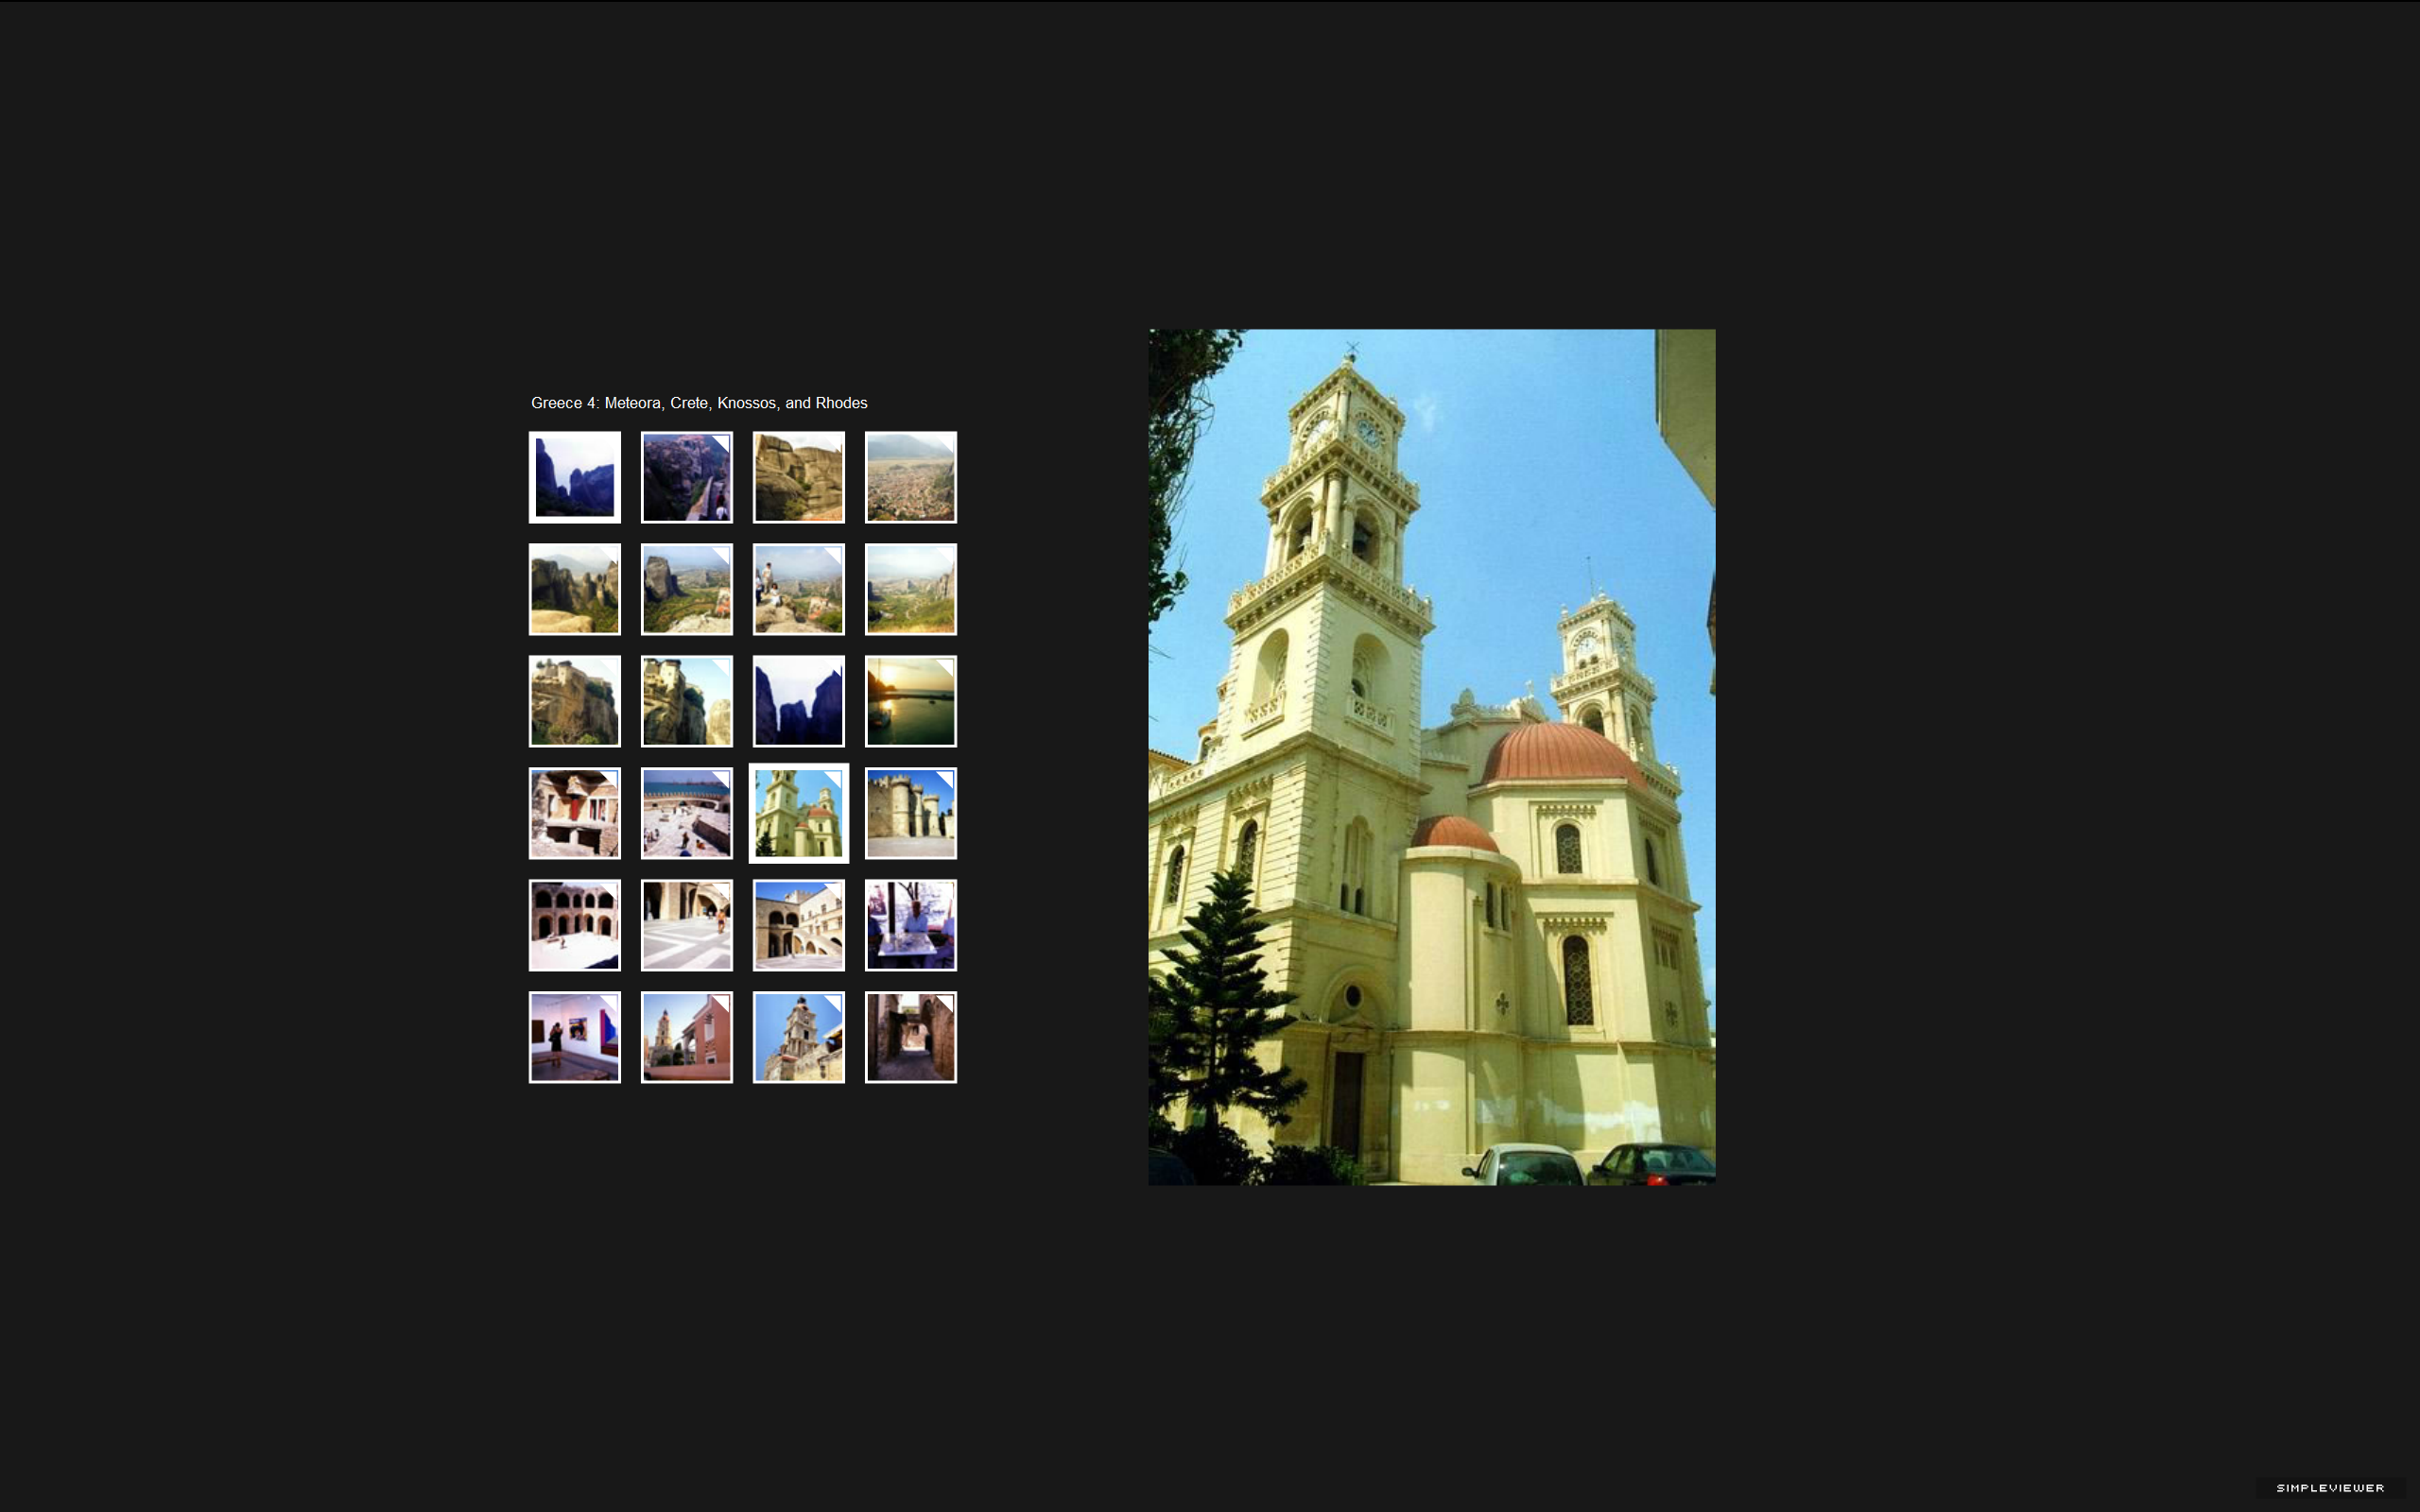Viewport: 2420px width, 1512px height.
Task: Select thumbnail of lone rock tower over green valley
Action: 687,589
